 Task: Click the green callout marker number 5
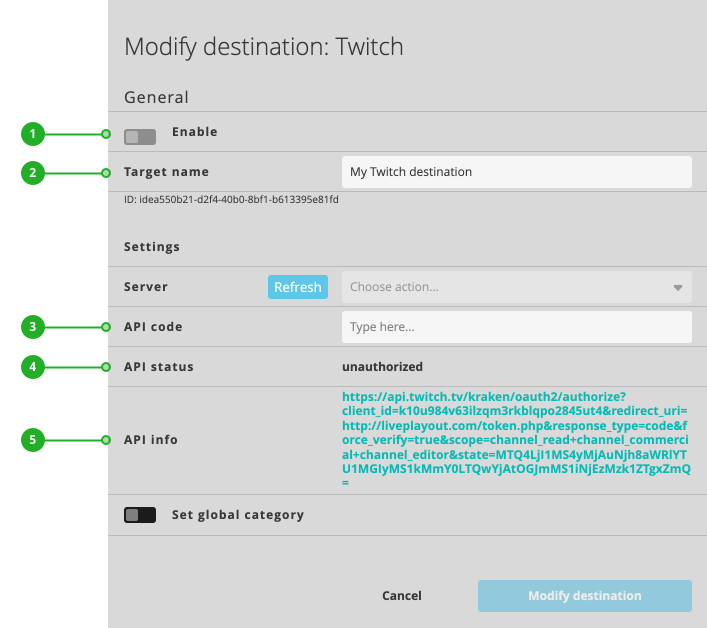[x=33, y=439]
